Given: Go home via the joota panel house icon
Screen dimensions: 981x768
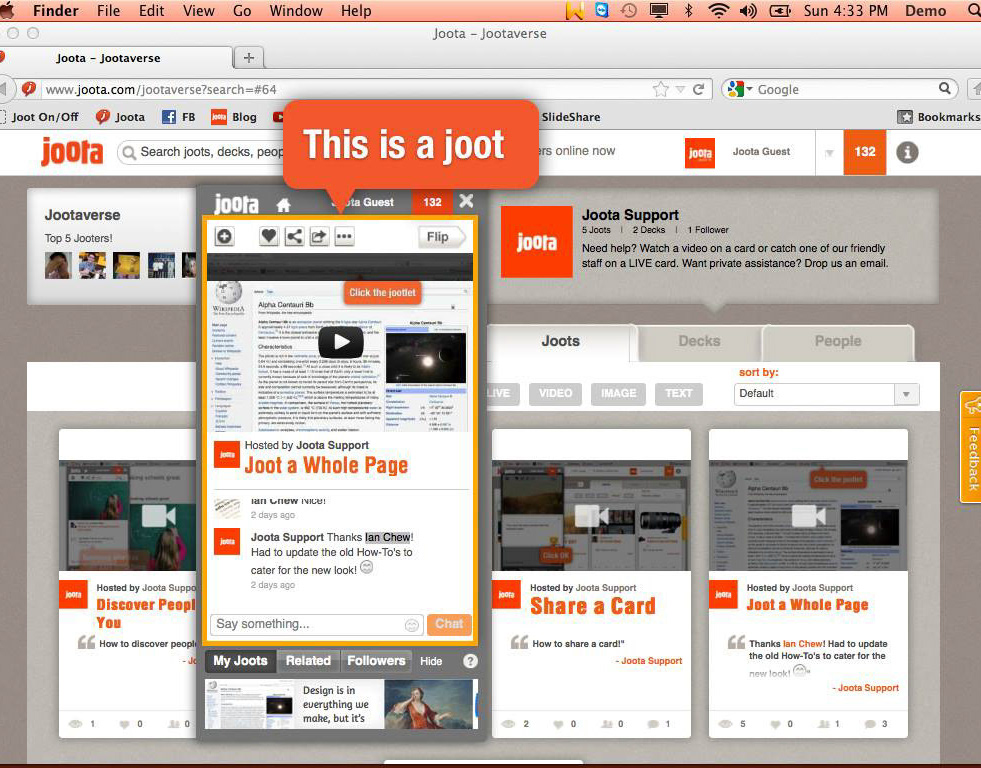Looking at the screenshot, I should click(283, 205).
